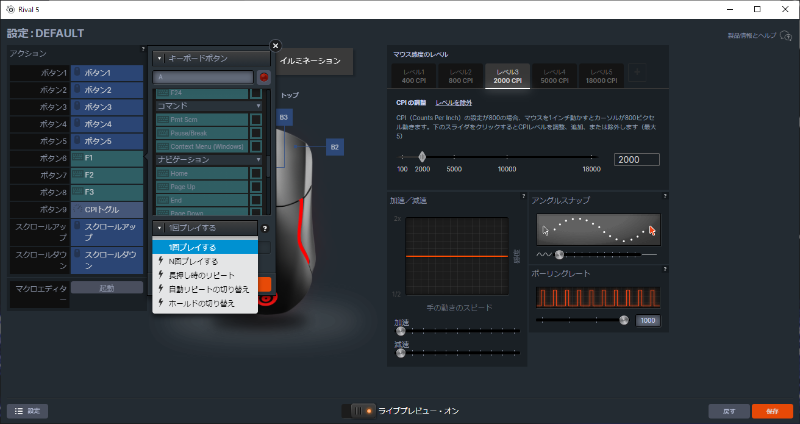Image resolution: width=800 pixels, height=424 pixels.
Task: Open the イルミネーション tab
Action: (x=314, y=61)
